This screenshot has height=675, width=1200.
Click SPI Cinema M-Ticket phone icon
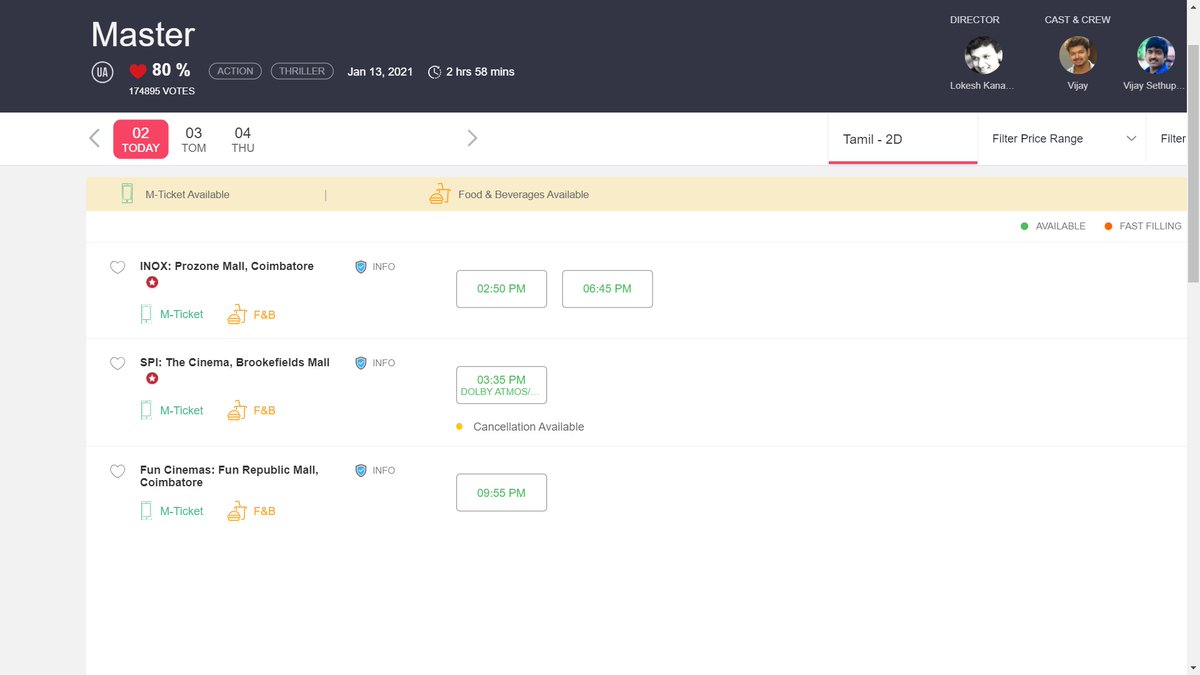tap(146, 410)
